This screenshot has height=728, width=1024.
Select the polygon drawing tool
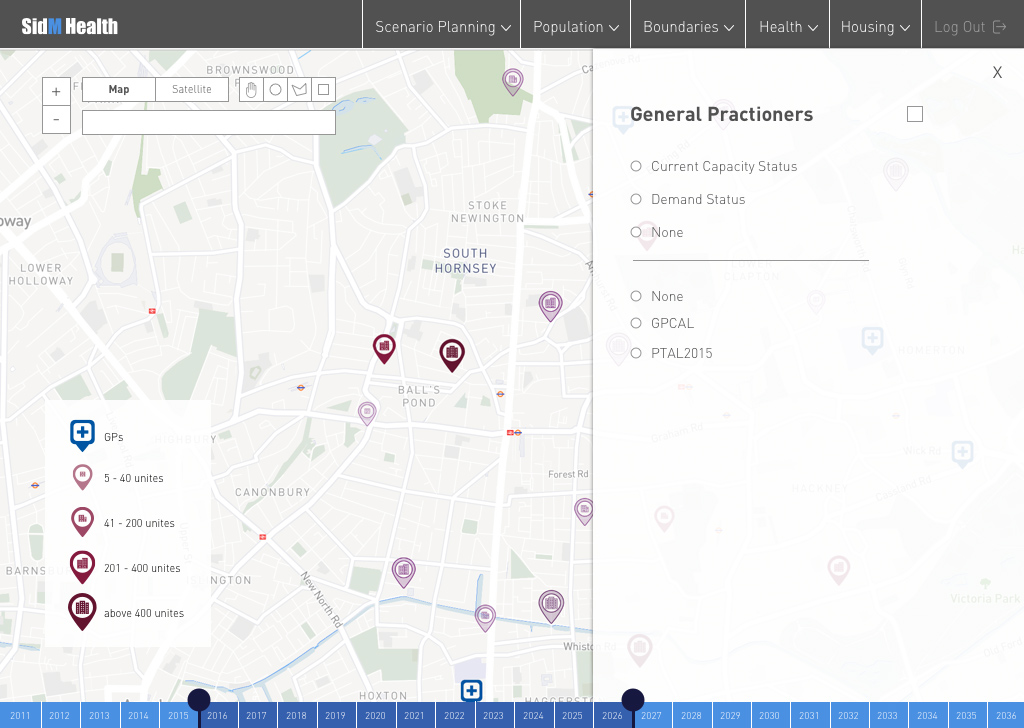(x=299, y=90)
